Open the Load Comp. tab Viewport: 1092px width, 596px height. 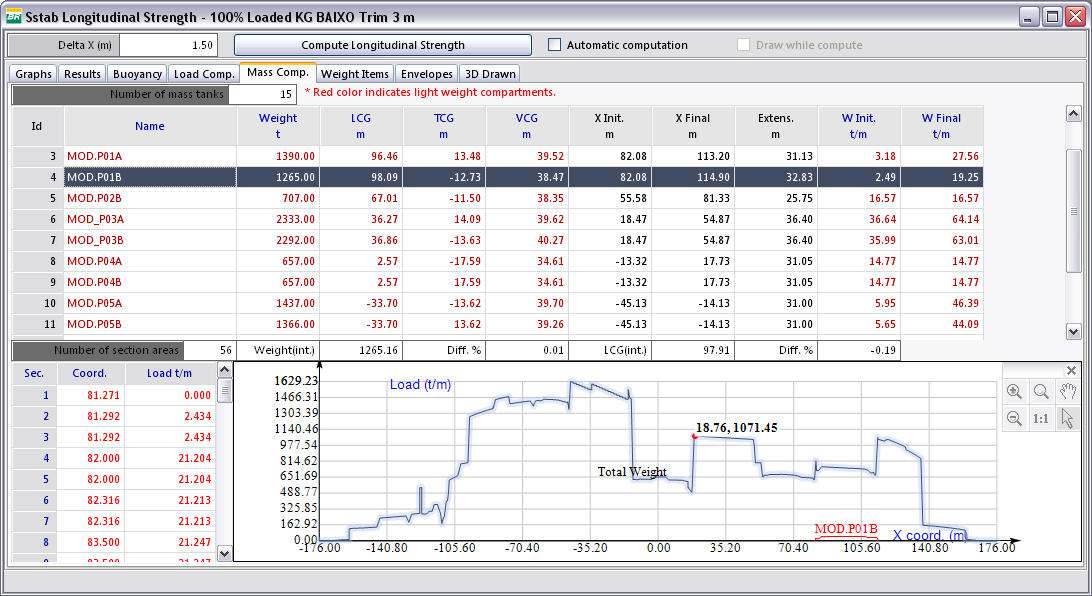(204, 74)
